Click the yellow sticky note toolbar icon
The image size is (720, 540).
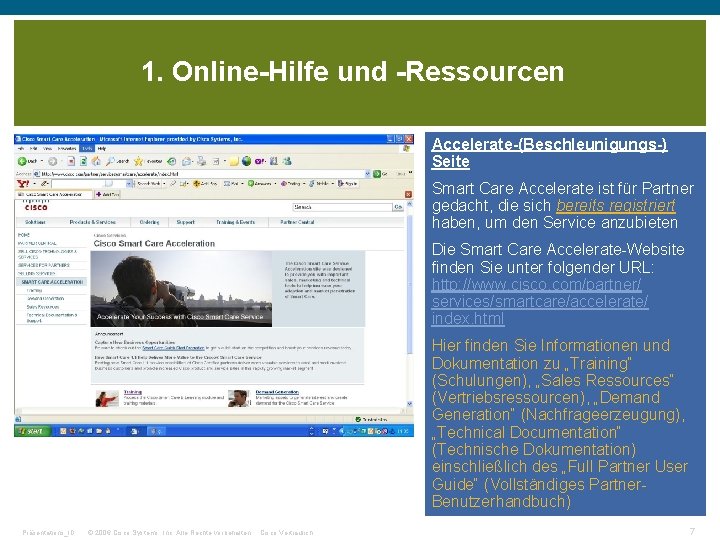tap(234, 161)
